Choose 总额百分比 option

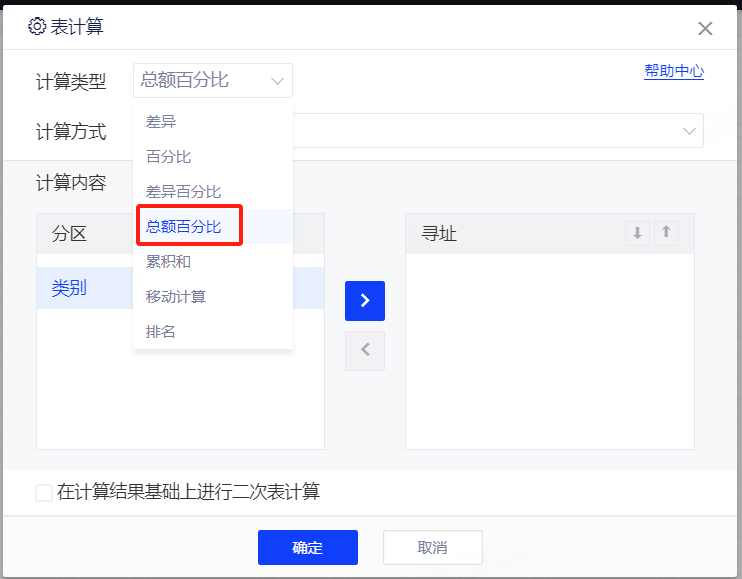point(183,227)
